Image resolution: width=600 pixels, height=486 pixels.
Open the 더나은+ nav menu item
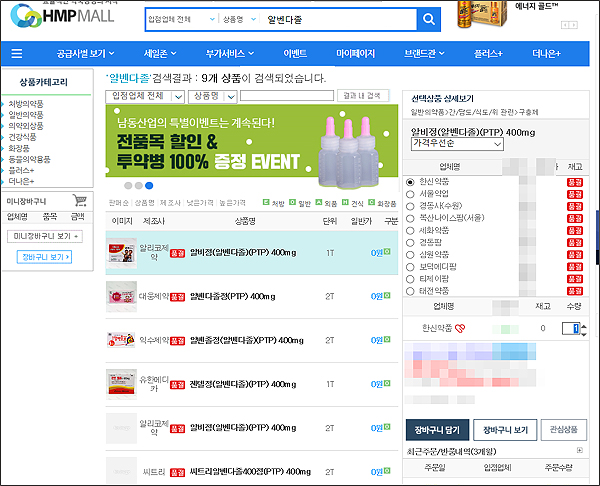pyautogui.click(x=546, y=54)
